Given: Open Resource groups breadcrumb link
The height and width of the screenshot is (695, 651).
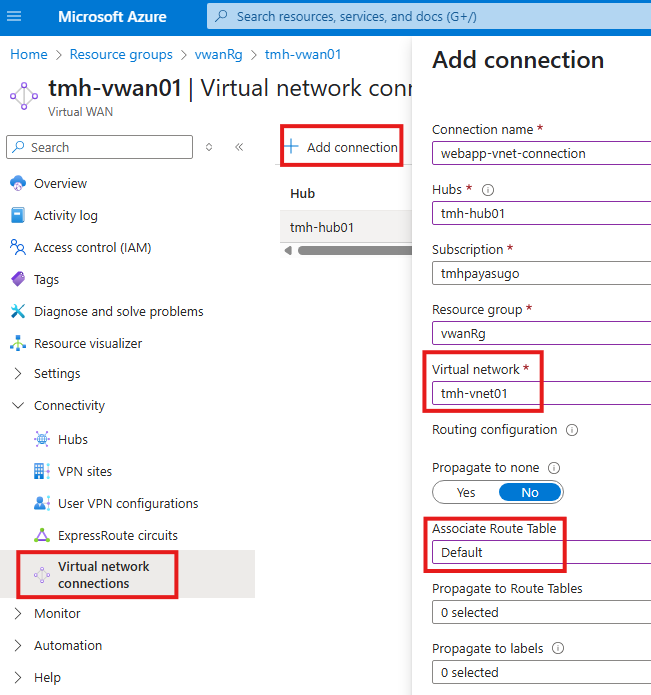Looking at the screenshot, I should point(121,55).
